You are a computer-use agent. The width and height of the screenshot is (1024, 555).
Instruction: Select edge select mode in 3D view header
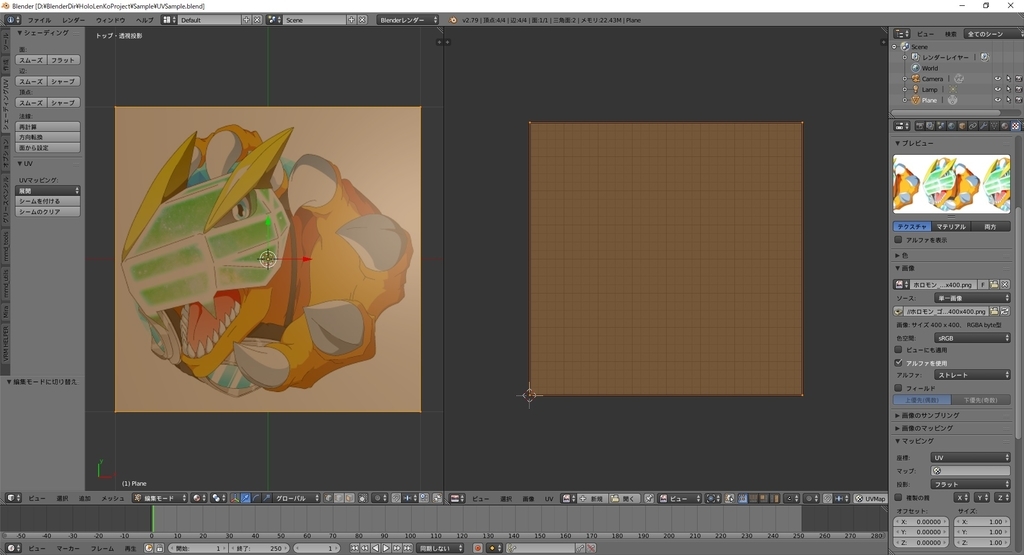[x=338, y=498]
